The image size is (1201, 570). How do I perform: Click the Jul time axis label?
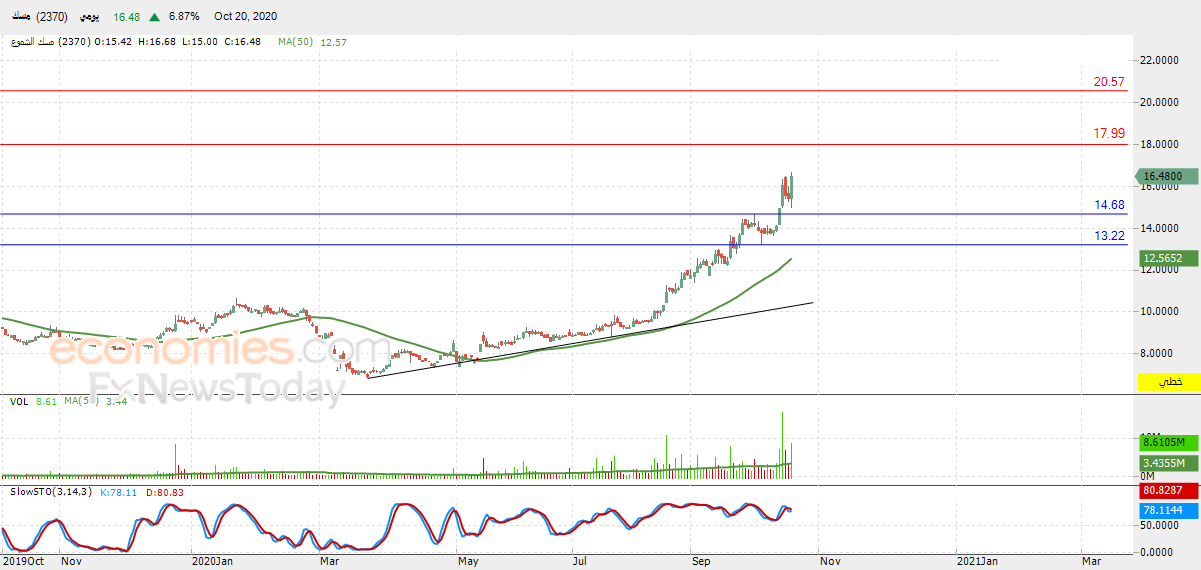pos(579,562)
